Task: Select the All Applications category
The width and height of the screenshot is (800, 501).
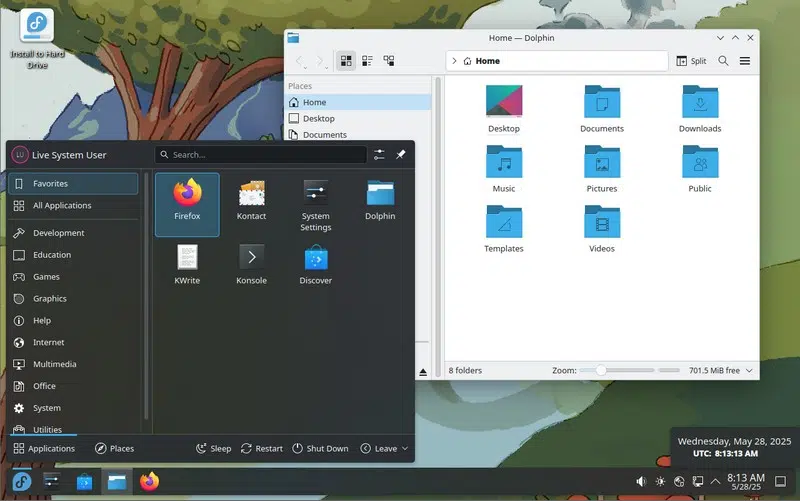Action: point(62,205)
